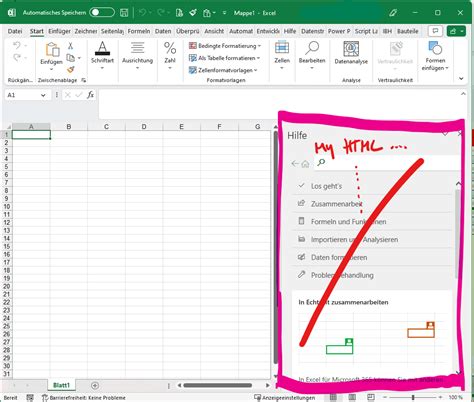The height and width of the screenshot is (402, 474).
Task: Click the Hilfe pane search field
Action: point(387,163)
